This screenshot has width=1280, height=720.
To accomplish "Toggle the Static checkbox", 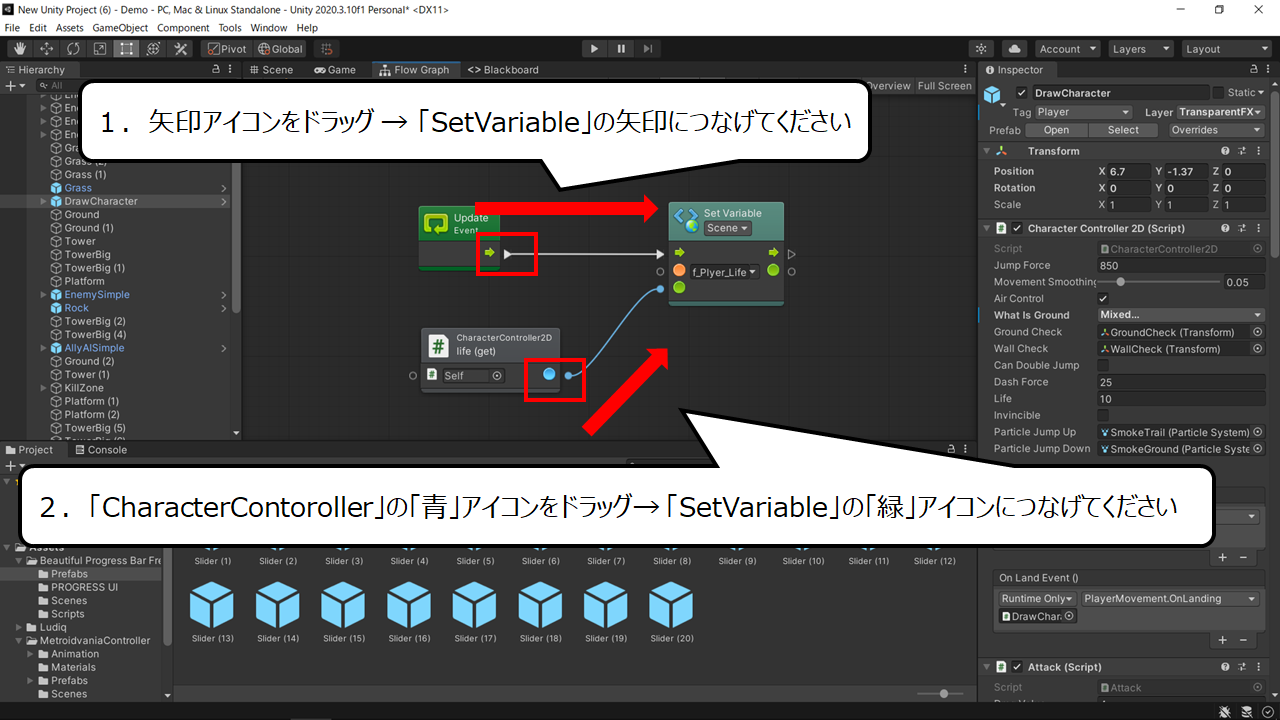I will [1218, 93].
